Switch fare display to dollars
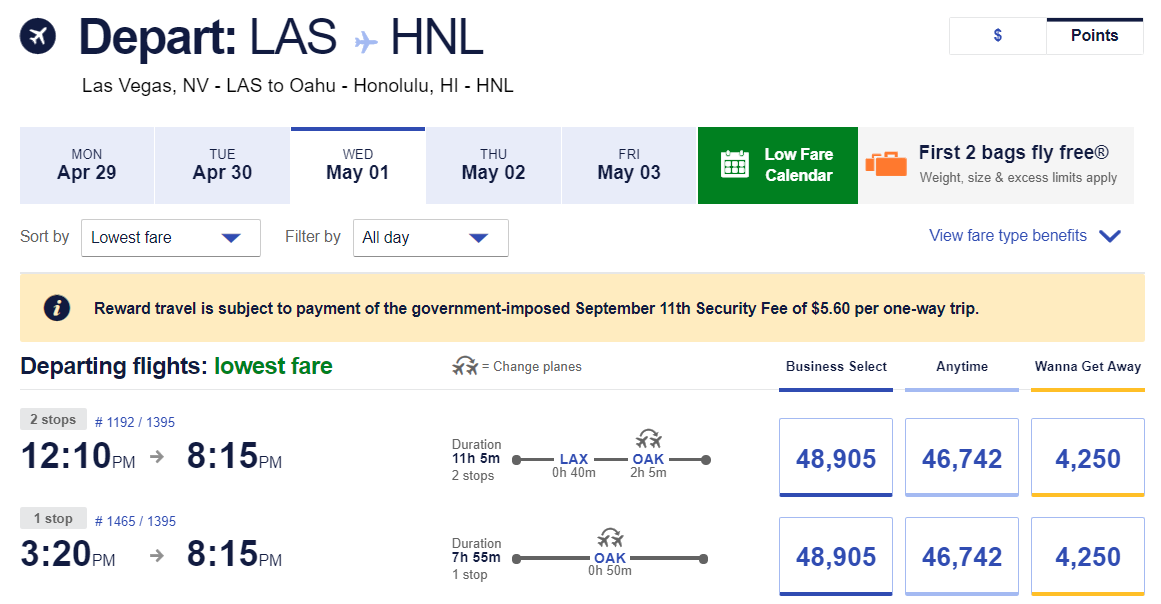1161x604 pixels. (x=997, y=36)
